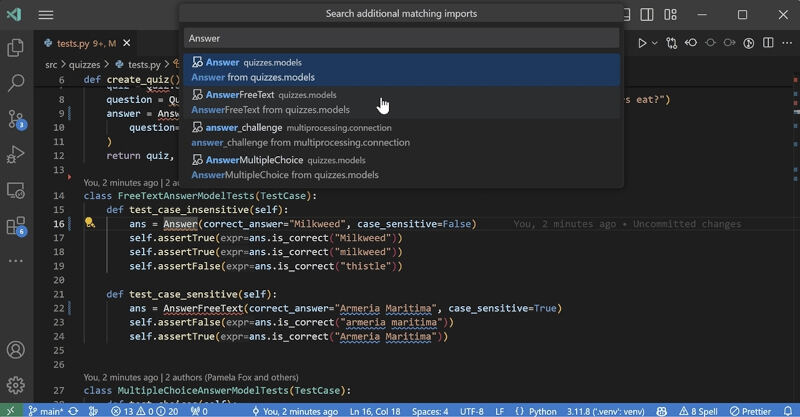Open the Customize Layout icon
800x417 pixels.
670,15
